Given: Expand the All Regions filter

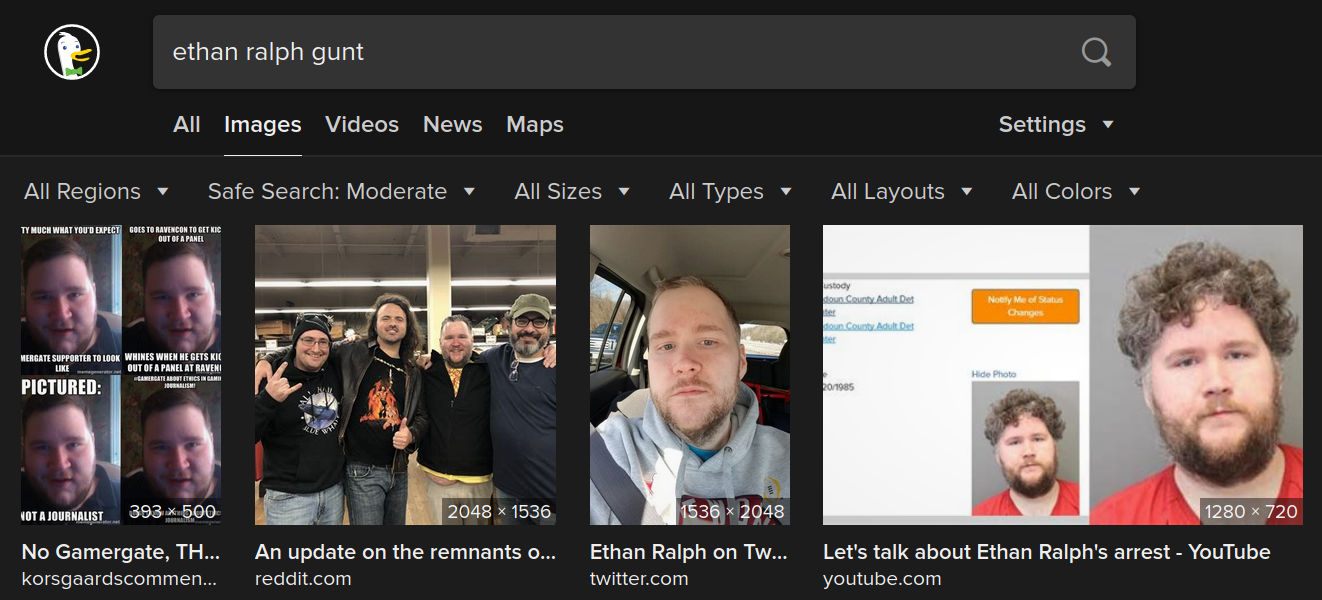Looking at the screenshot, I should tap(96, 192).
